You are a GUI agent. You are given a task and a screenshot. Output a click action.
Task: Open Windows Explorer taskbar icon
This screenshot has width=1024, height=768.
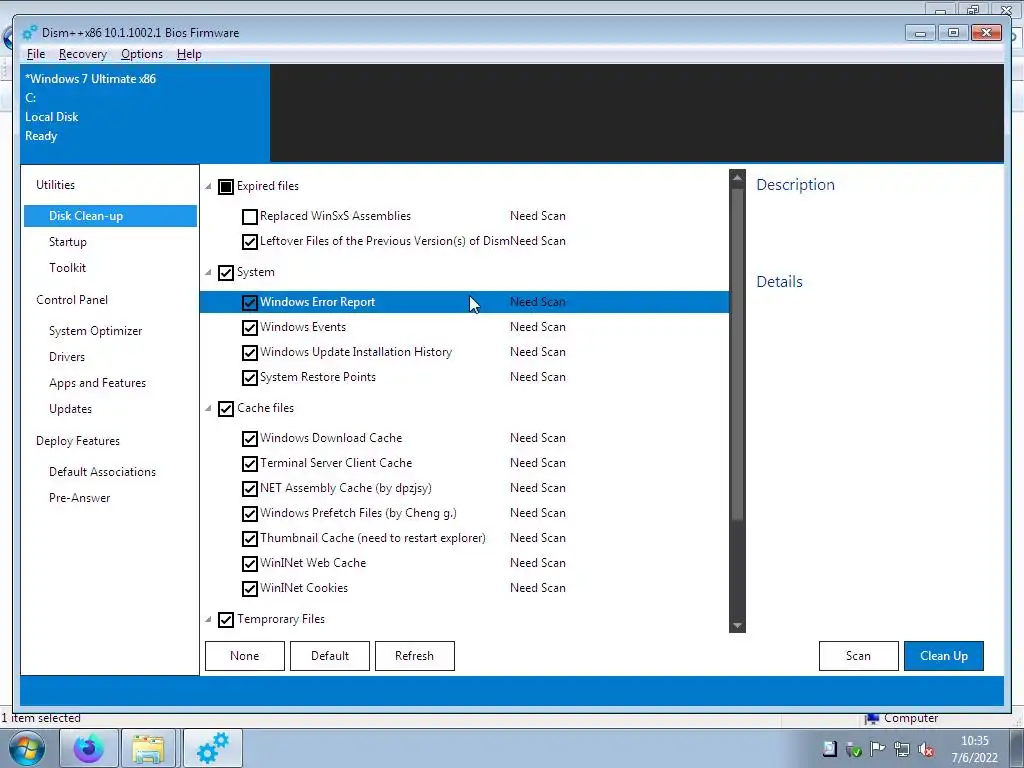pyautogui.click(x=148, y=749)
